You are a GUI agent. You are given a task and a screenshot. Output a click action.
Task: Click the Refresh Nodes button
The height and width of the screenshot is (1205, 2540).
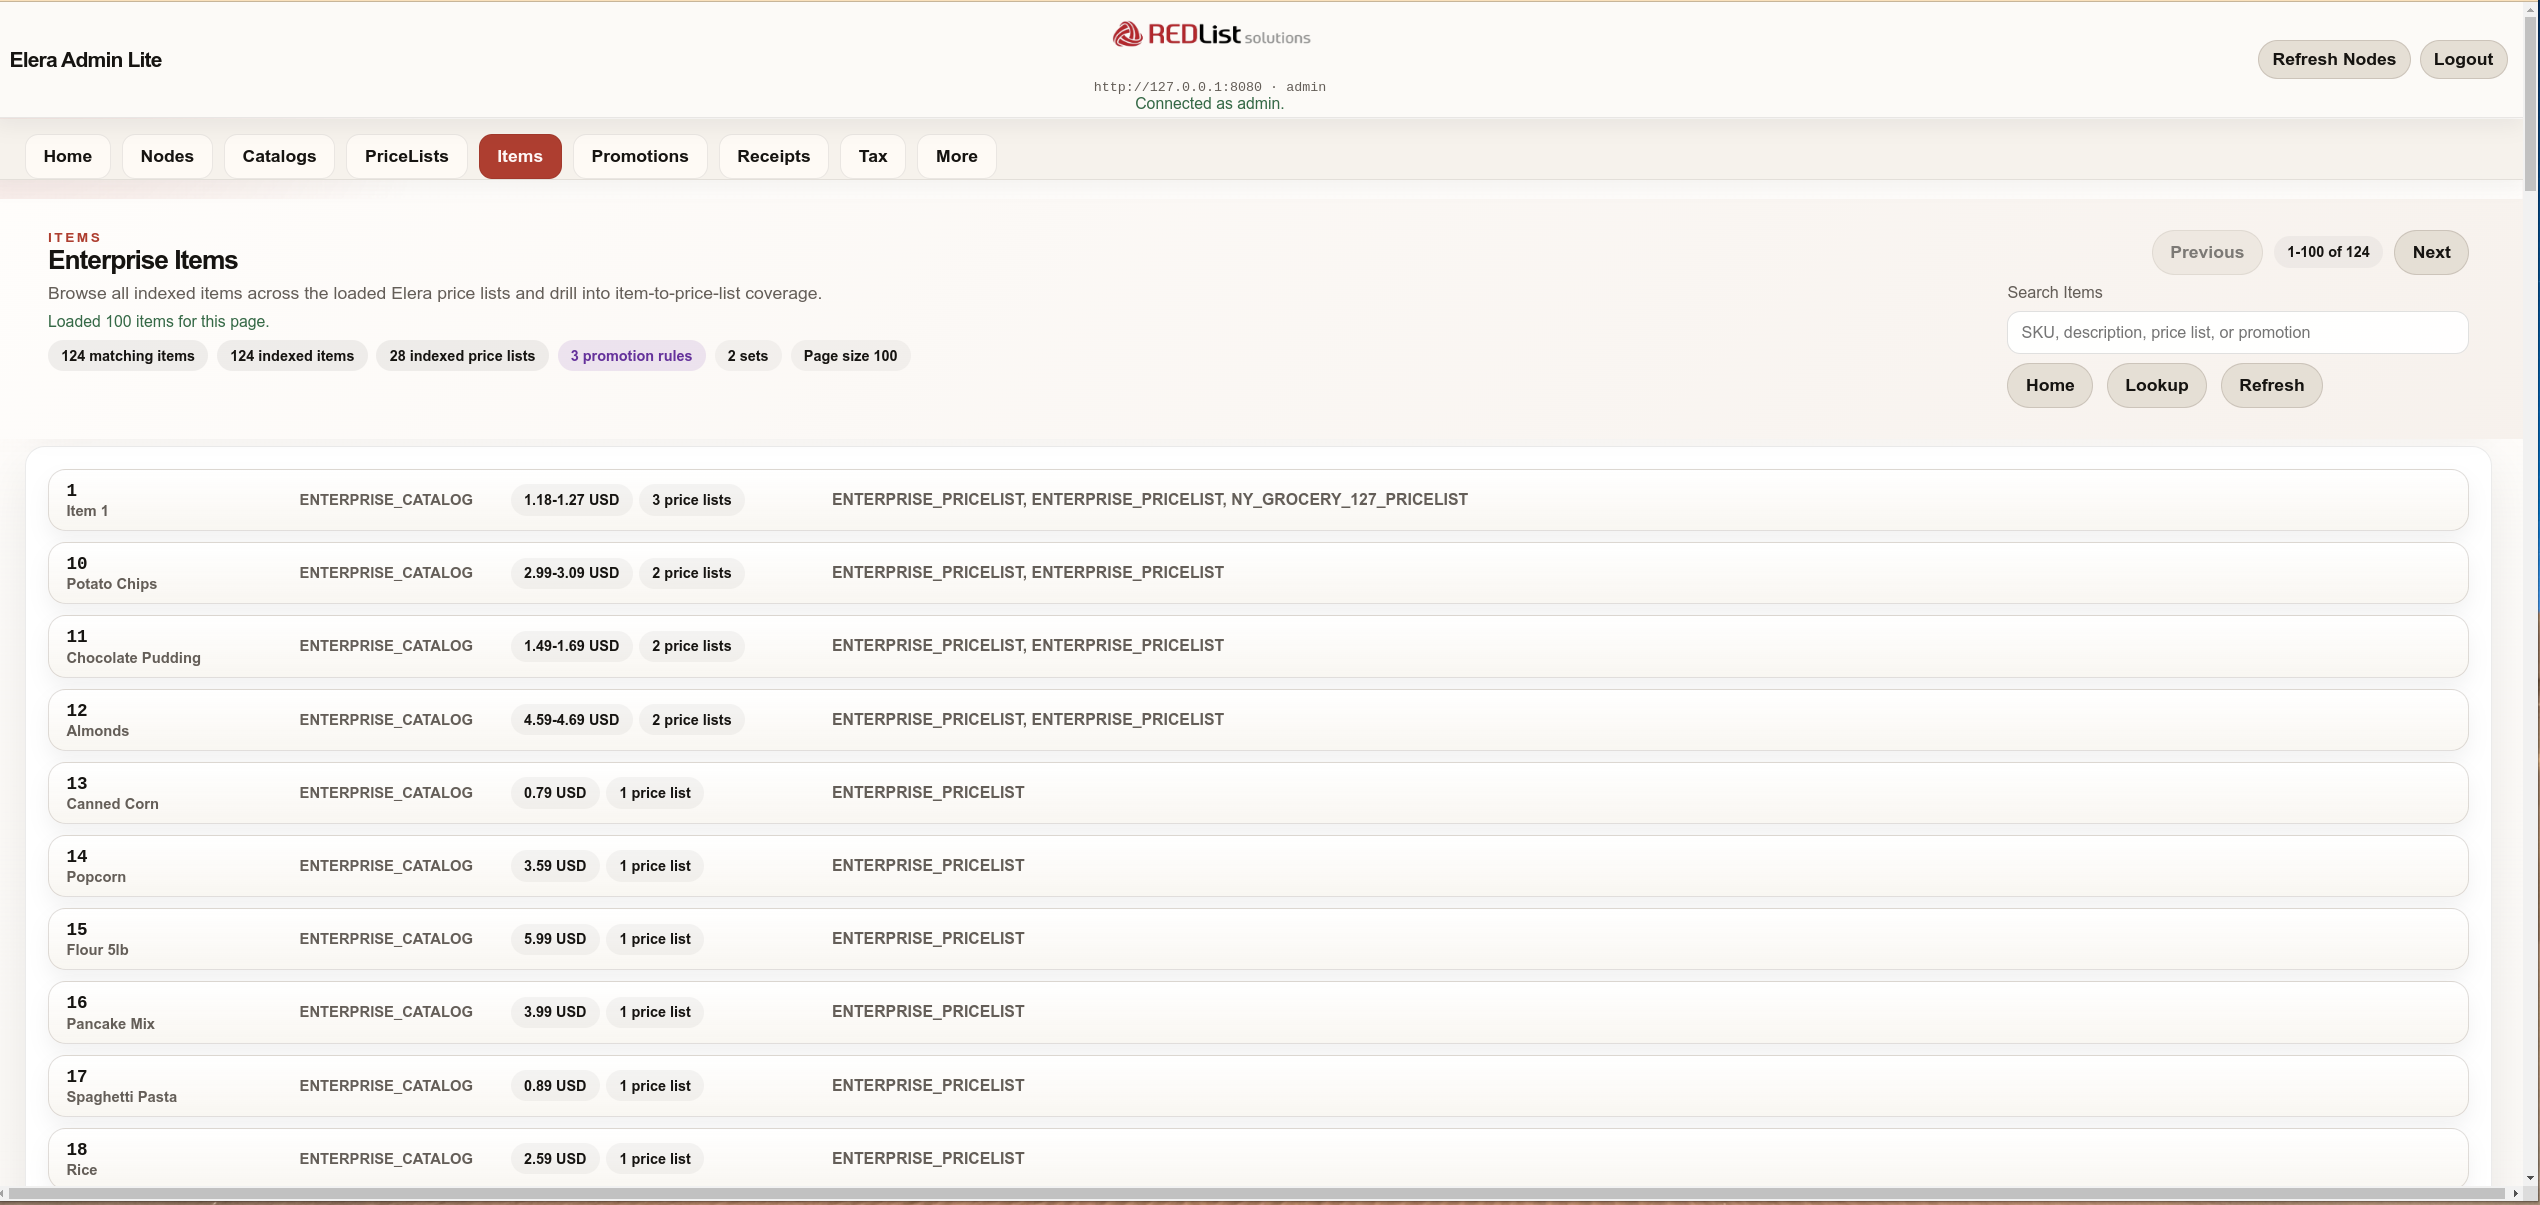(2334, 59)
